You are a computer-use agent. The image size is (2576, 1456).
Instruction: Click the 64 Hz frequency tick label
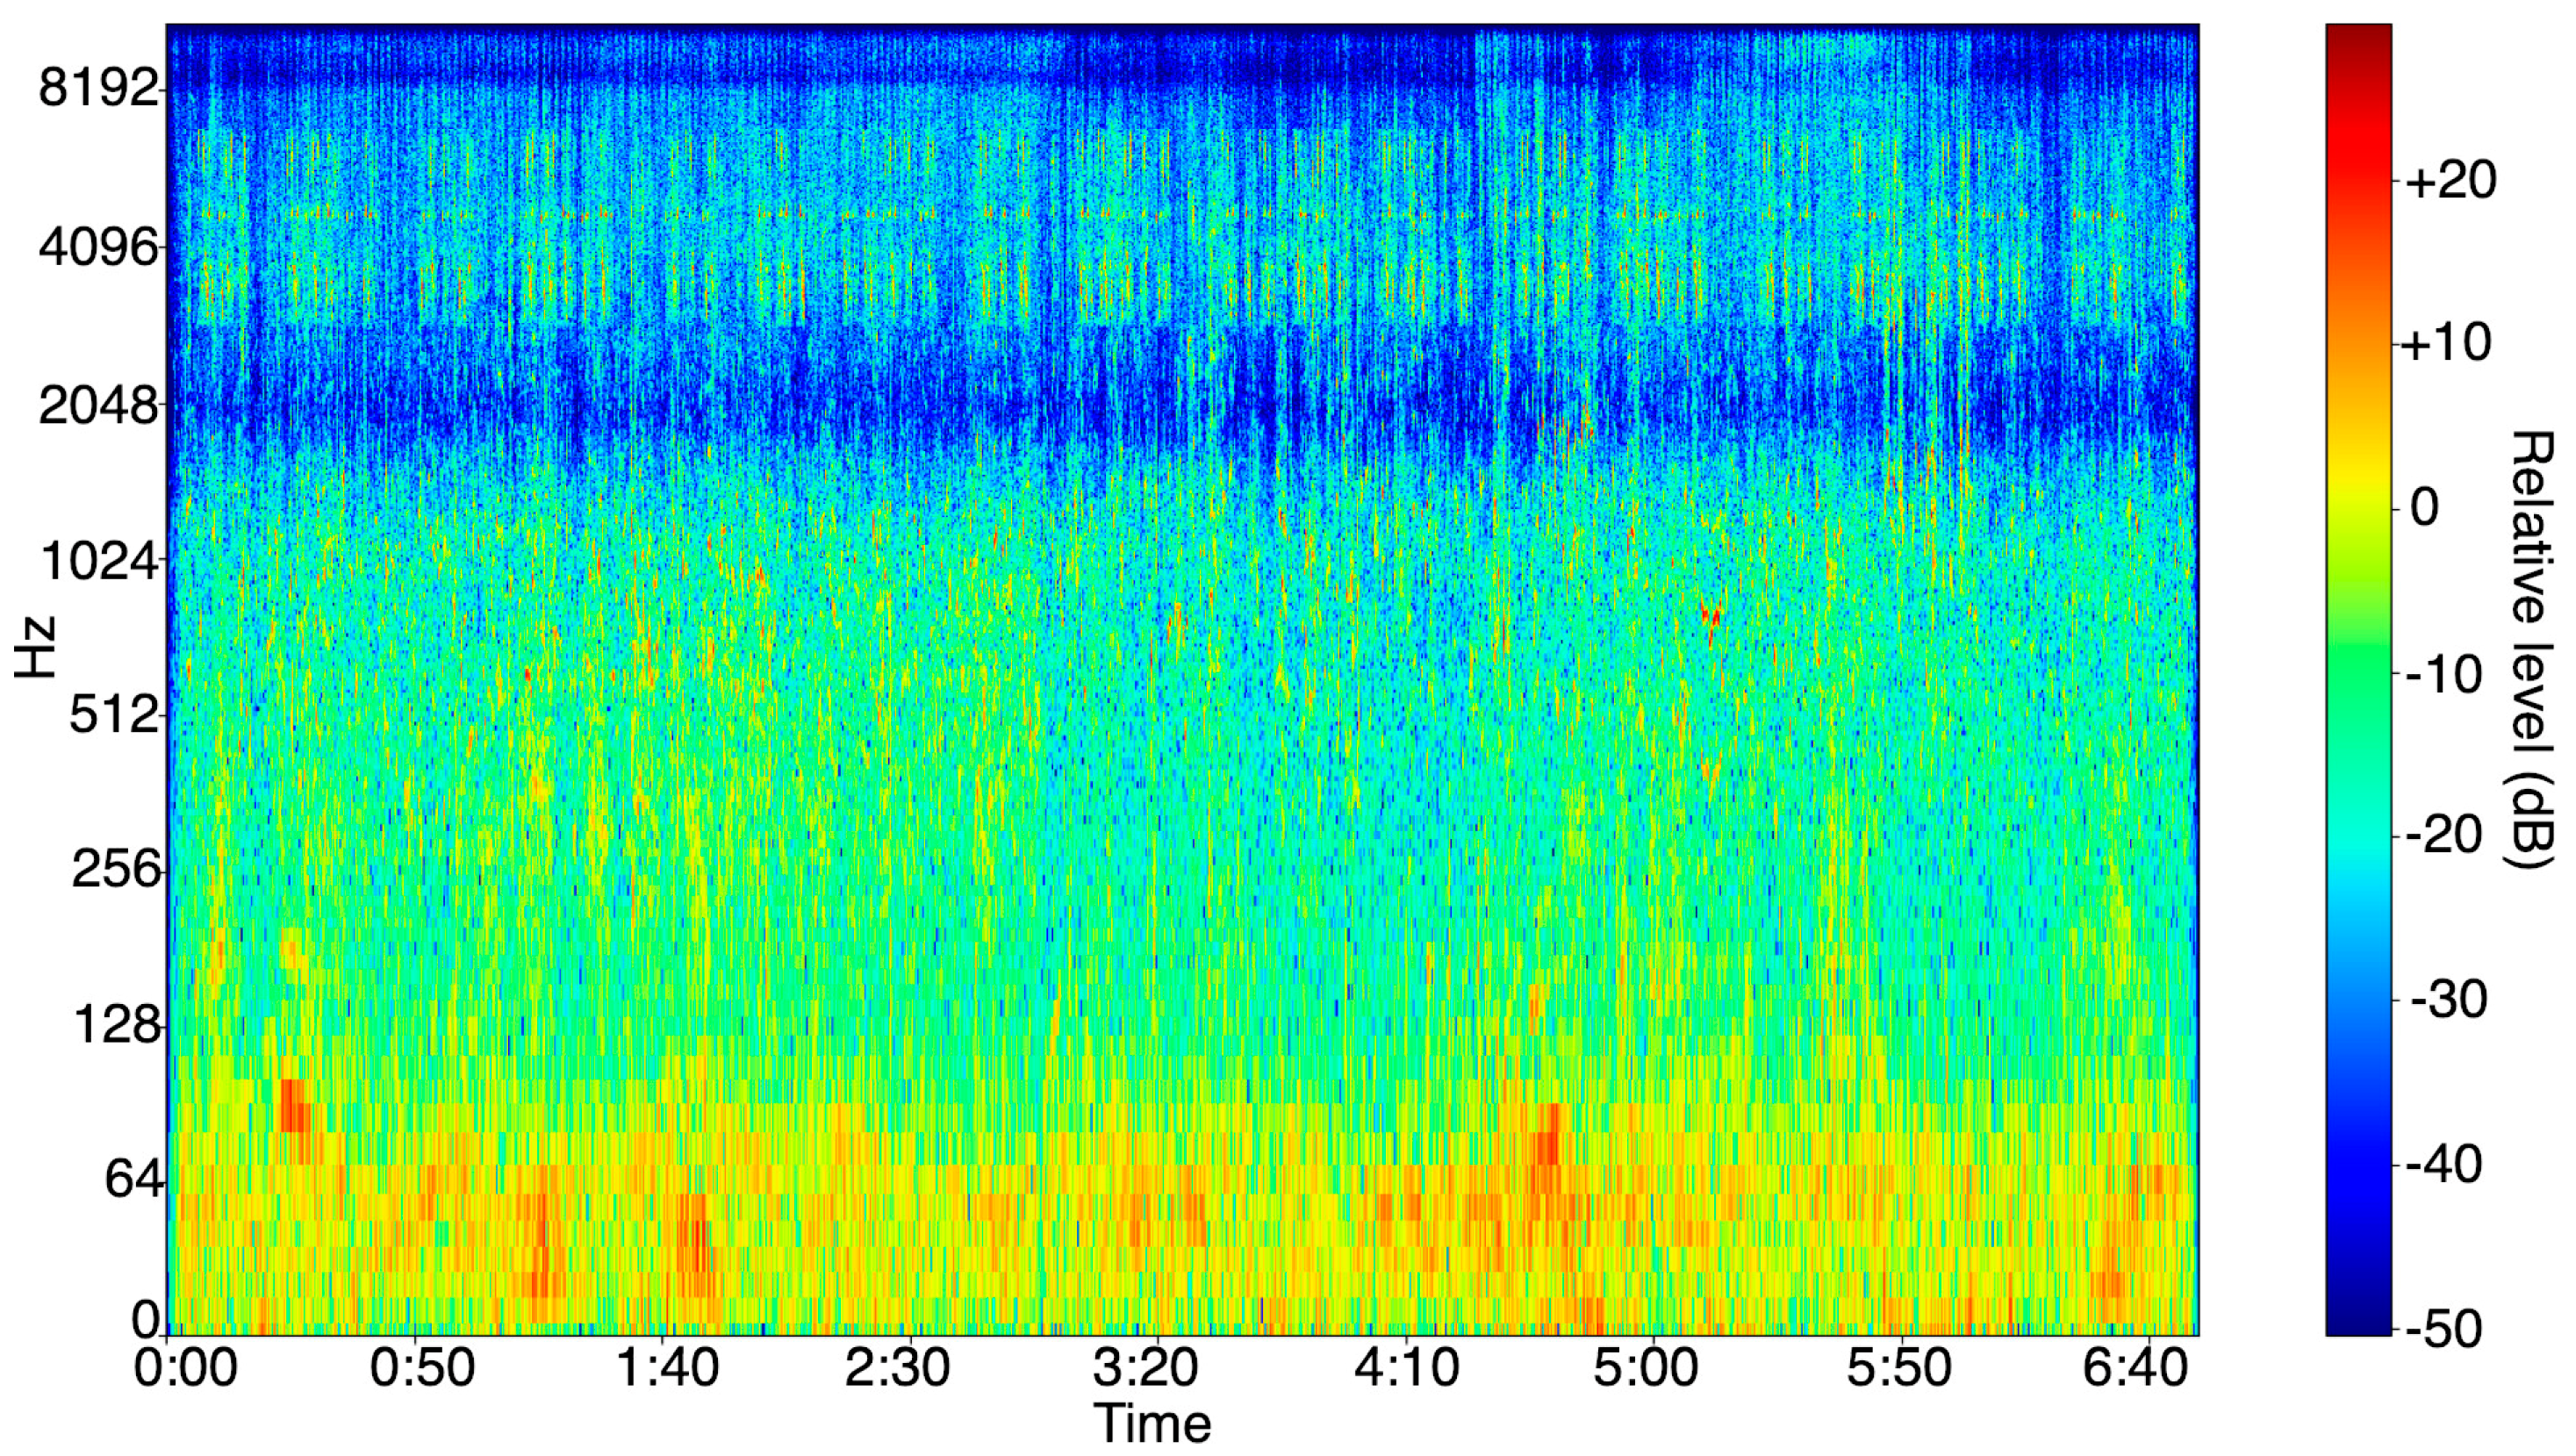click(x=132, y=1180)
